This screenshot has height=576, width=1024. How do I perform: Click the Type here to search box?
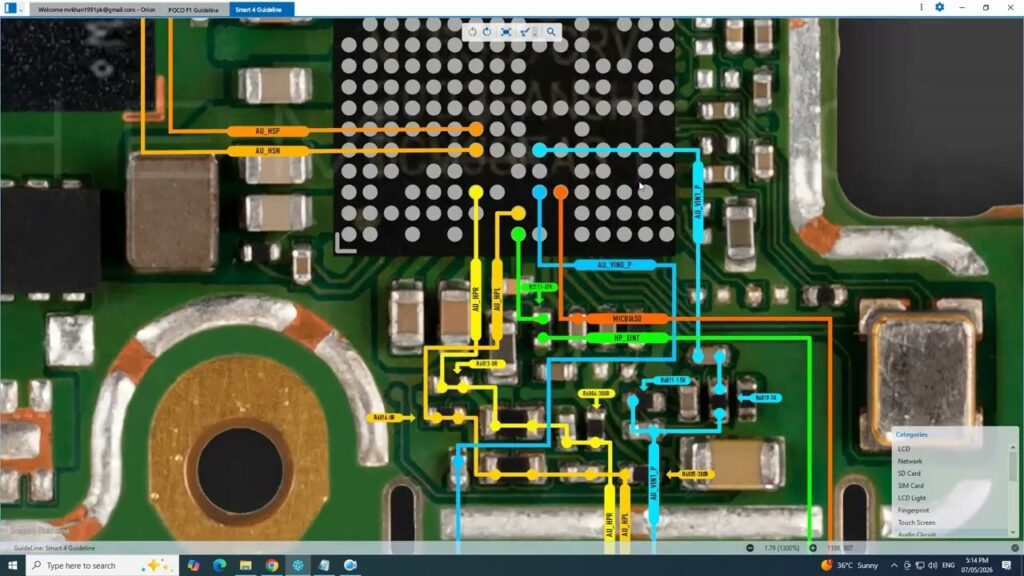(102, 565)
